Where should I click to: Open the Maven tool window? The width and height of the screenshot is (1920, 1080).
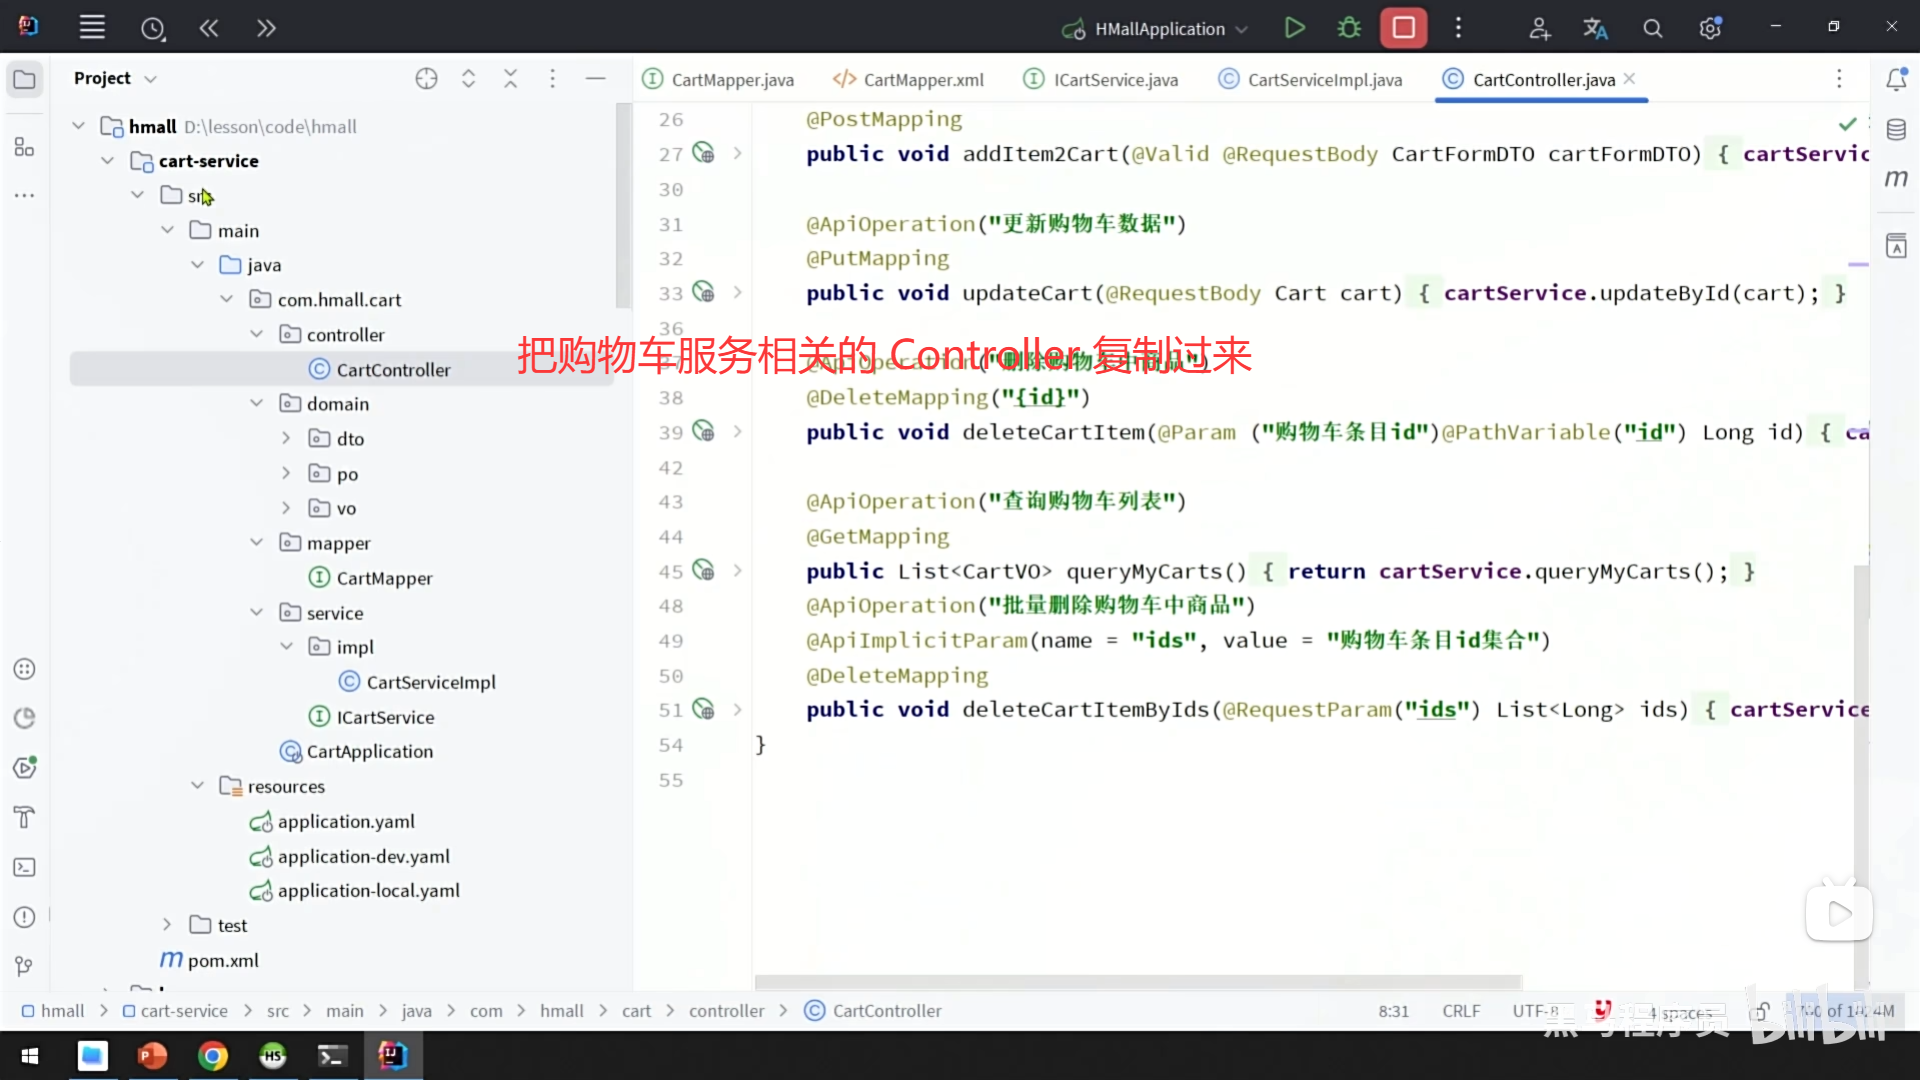[x=1896, y=179]
